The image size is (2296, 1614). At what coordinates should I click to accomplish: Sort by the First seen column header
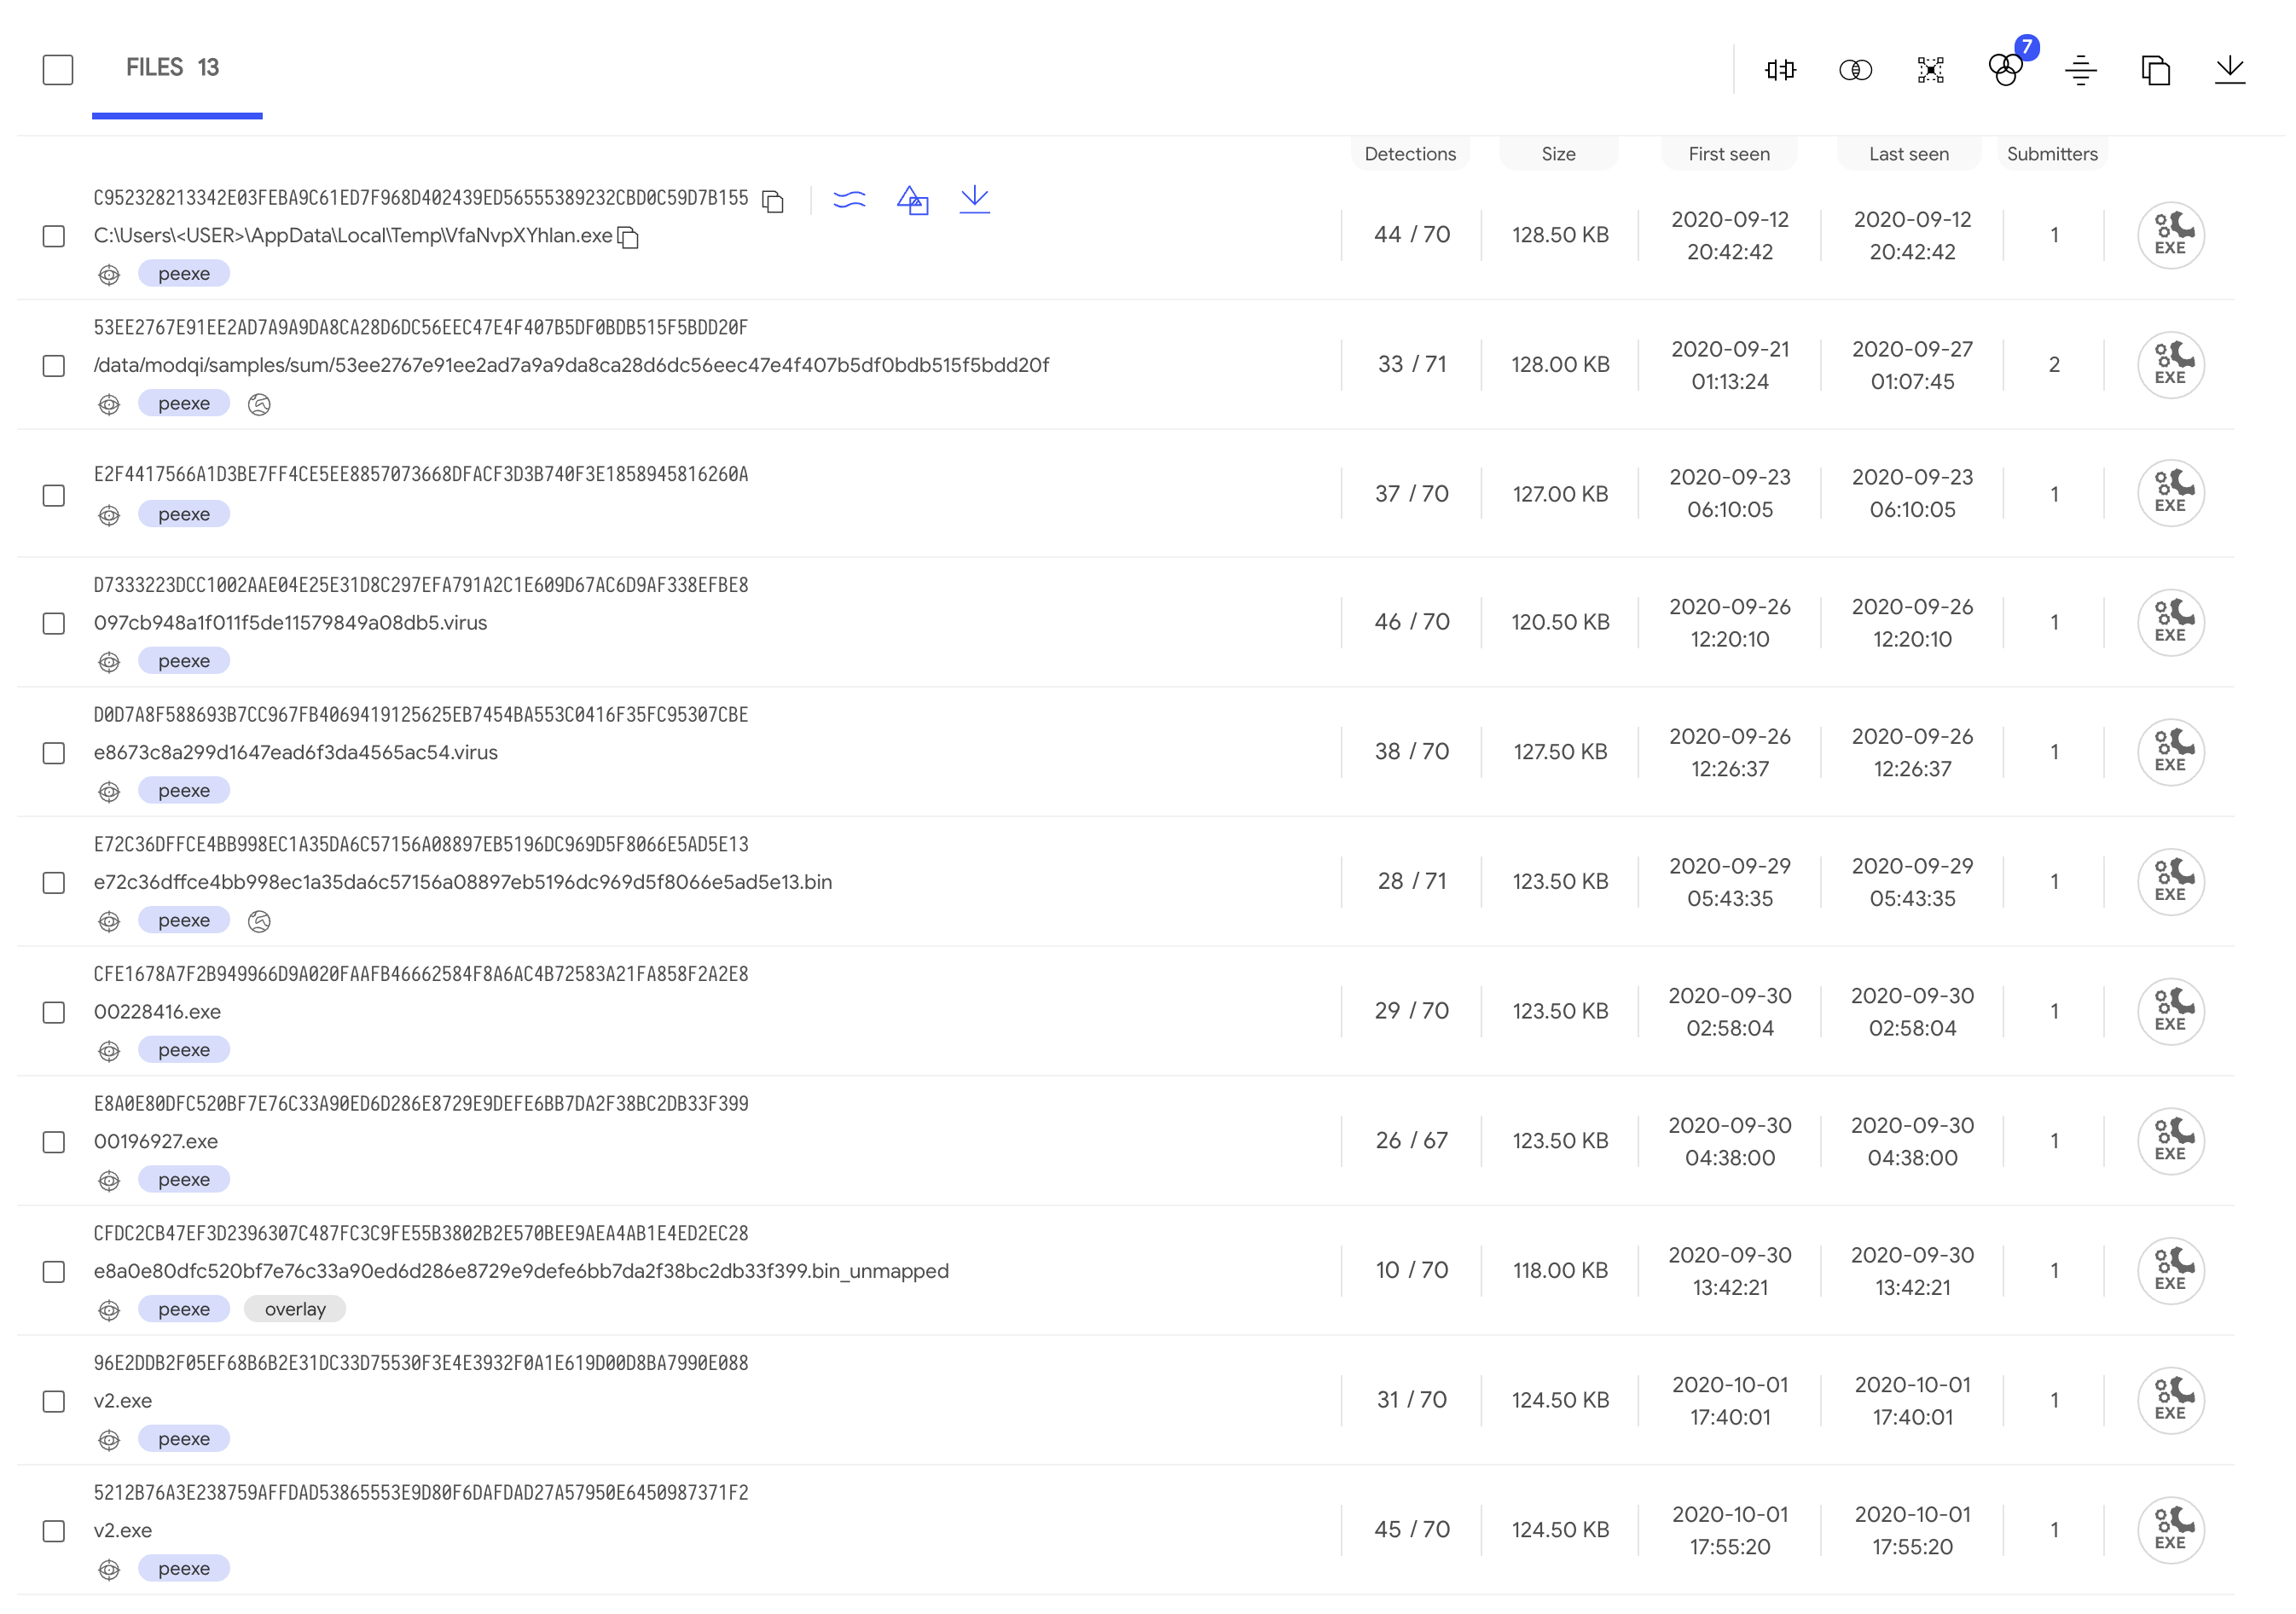[1728, 154]
